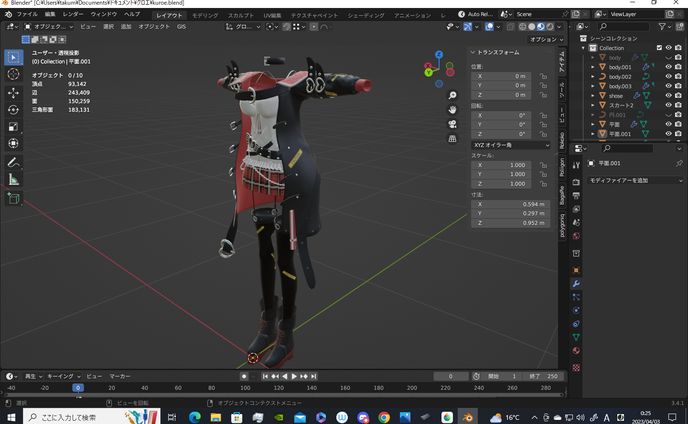Open Chrome from the Windows taskbar

click(x=384, y=417)
